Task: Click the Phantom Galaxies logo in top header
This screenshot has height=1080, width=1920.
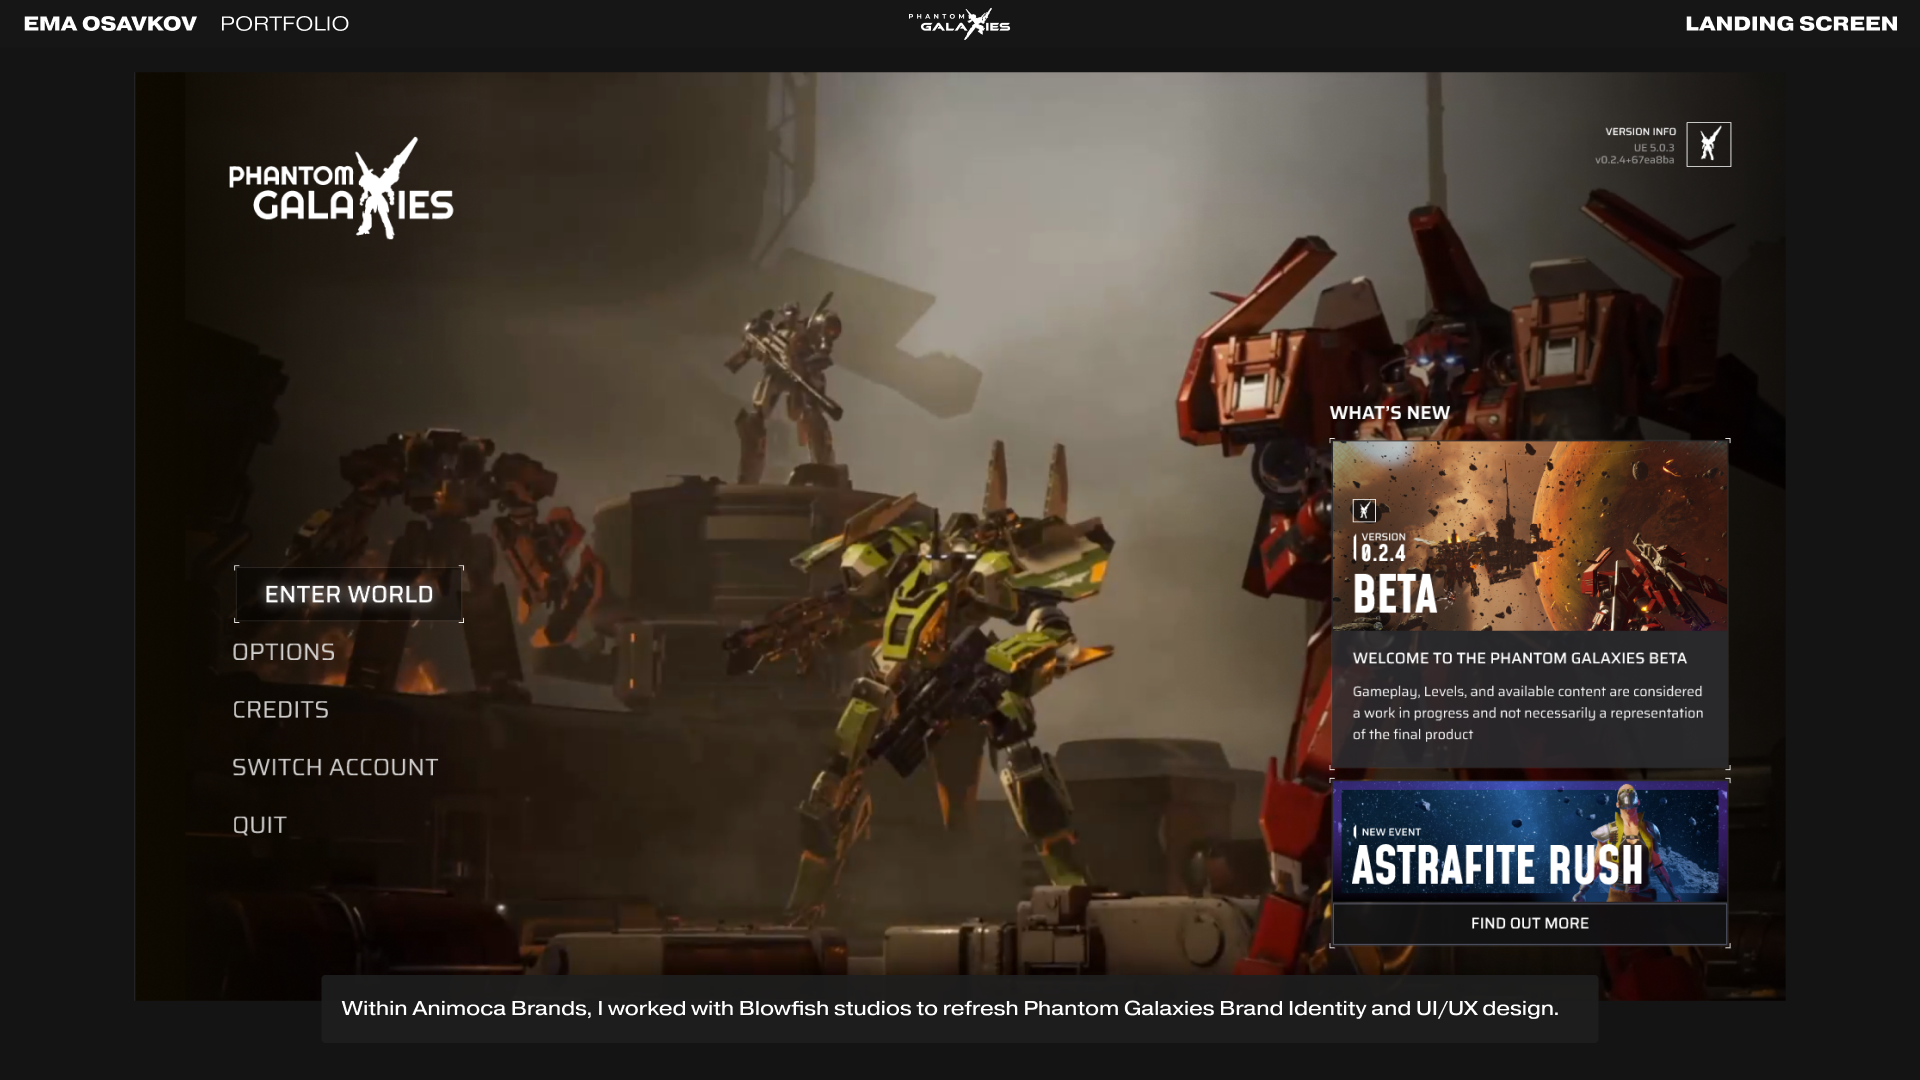Action: coord(959,23)
